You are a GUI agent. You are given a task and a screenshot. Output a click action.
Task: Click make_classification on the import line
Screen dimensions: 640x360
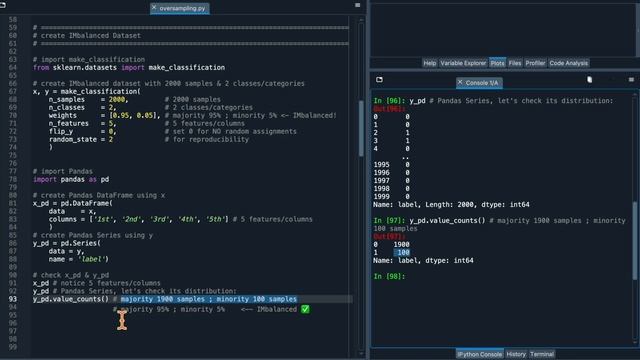coord(187,67)
